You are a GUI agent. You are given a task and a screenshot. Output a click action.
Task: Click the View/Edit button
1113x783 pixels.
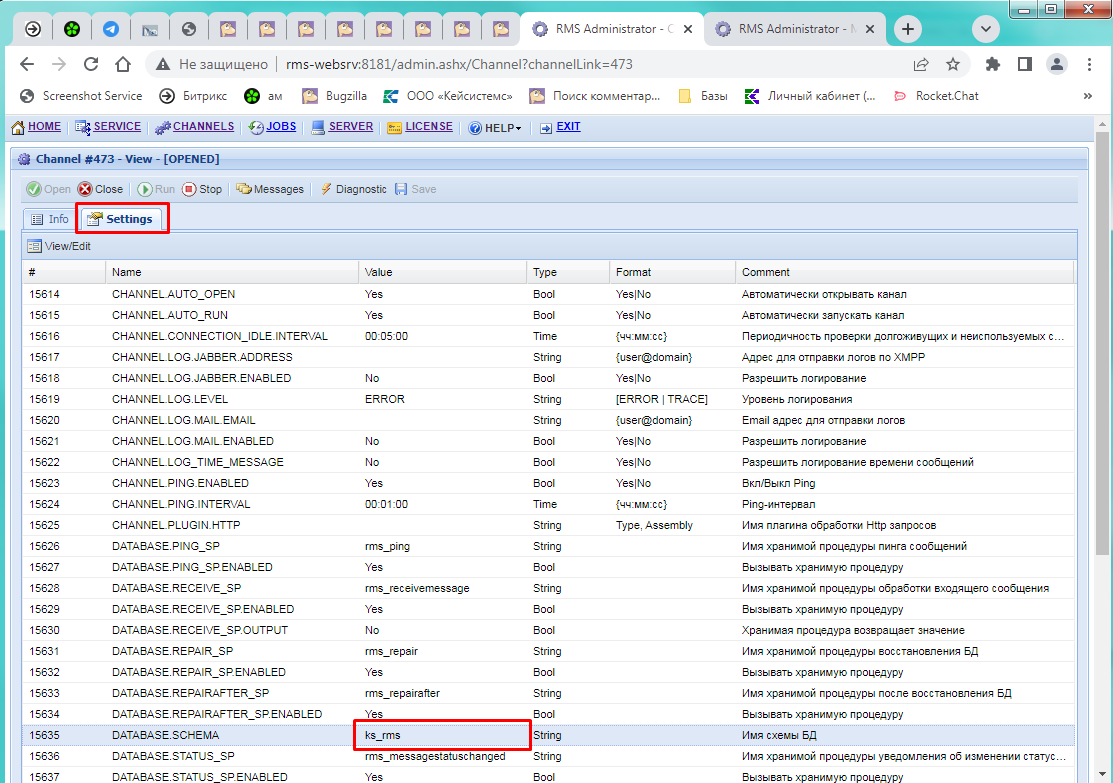click(x=59, y=246)
